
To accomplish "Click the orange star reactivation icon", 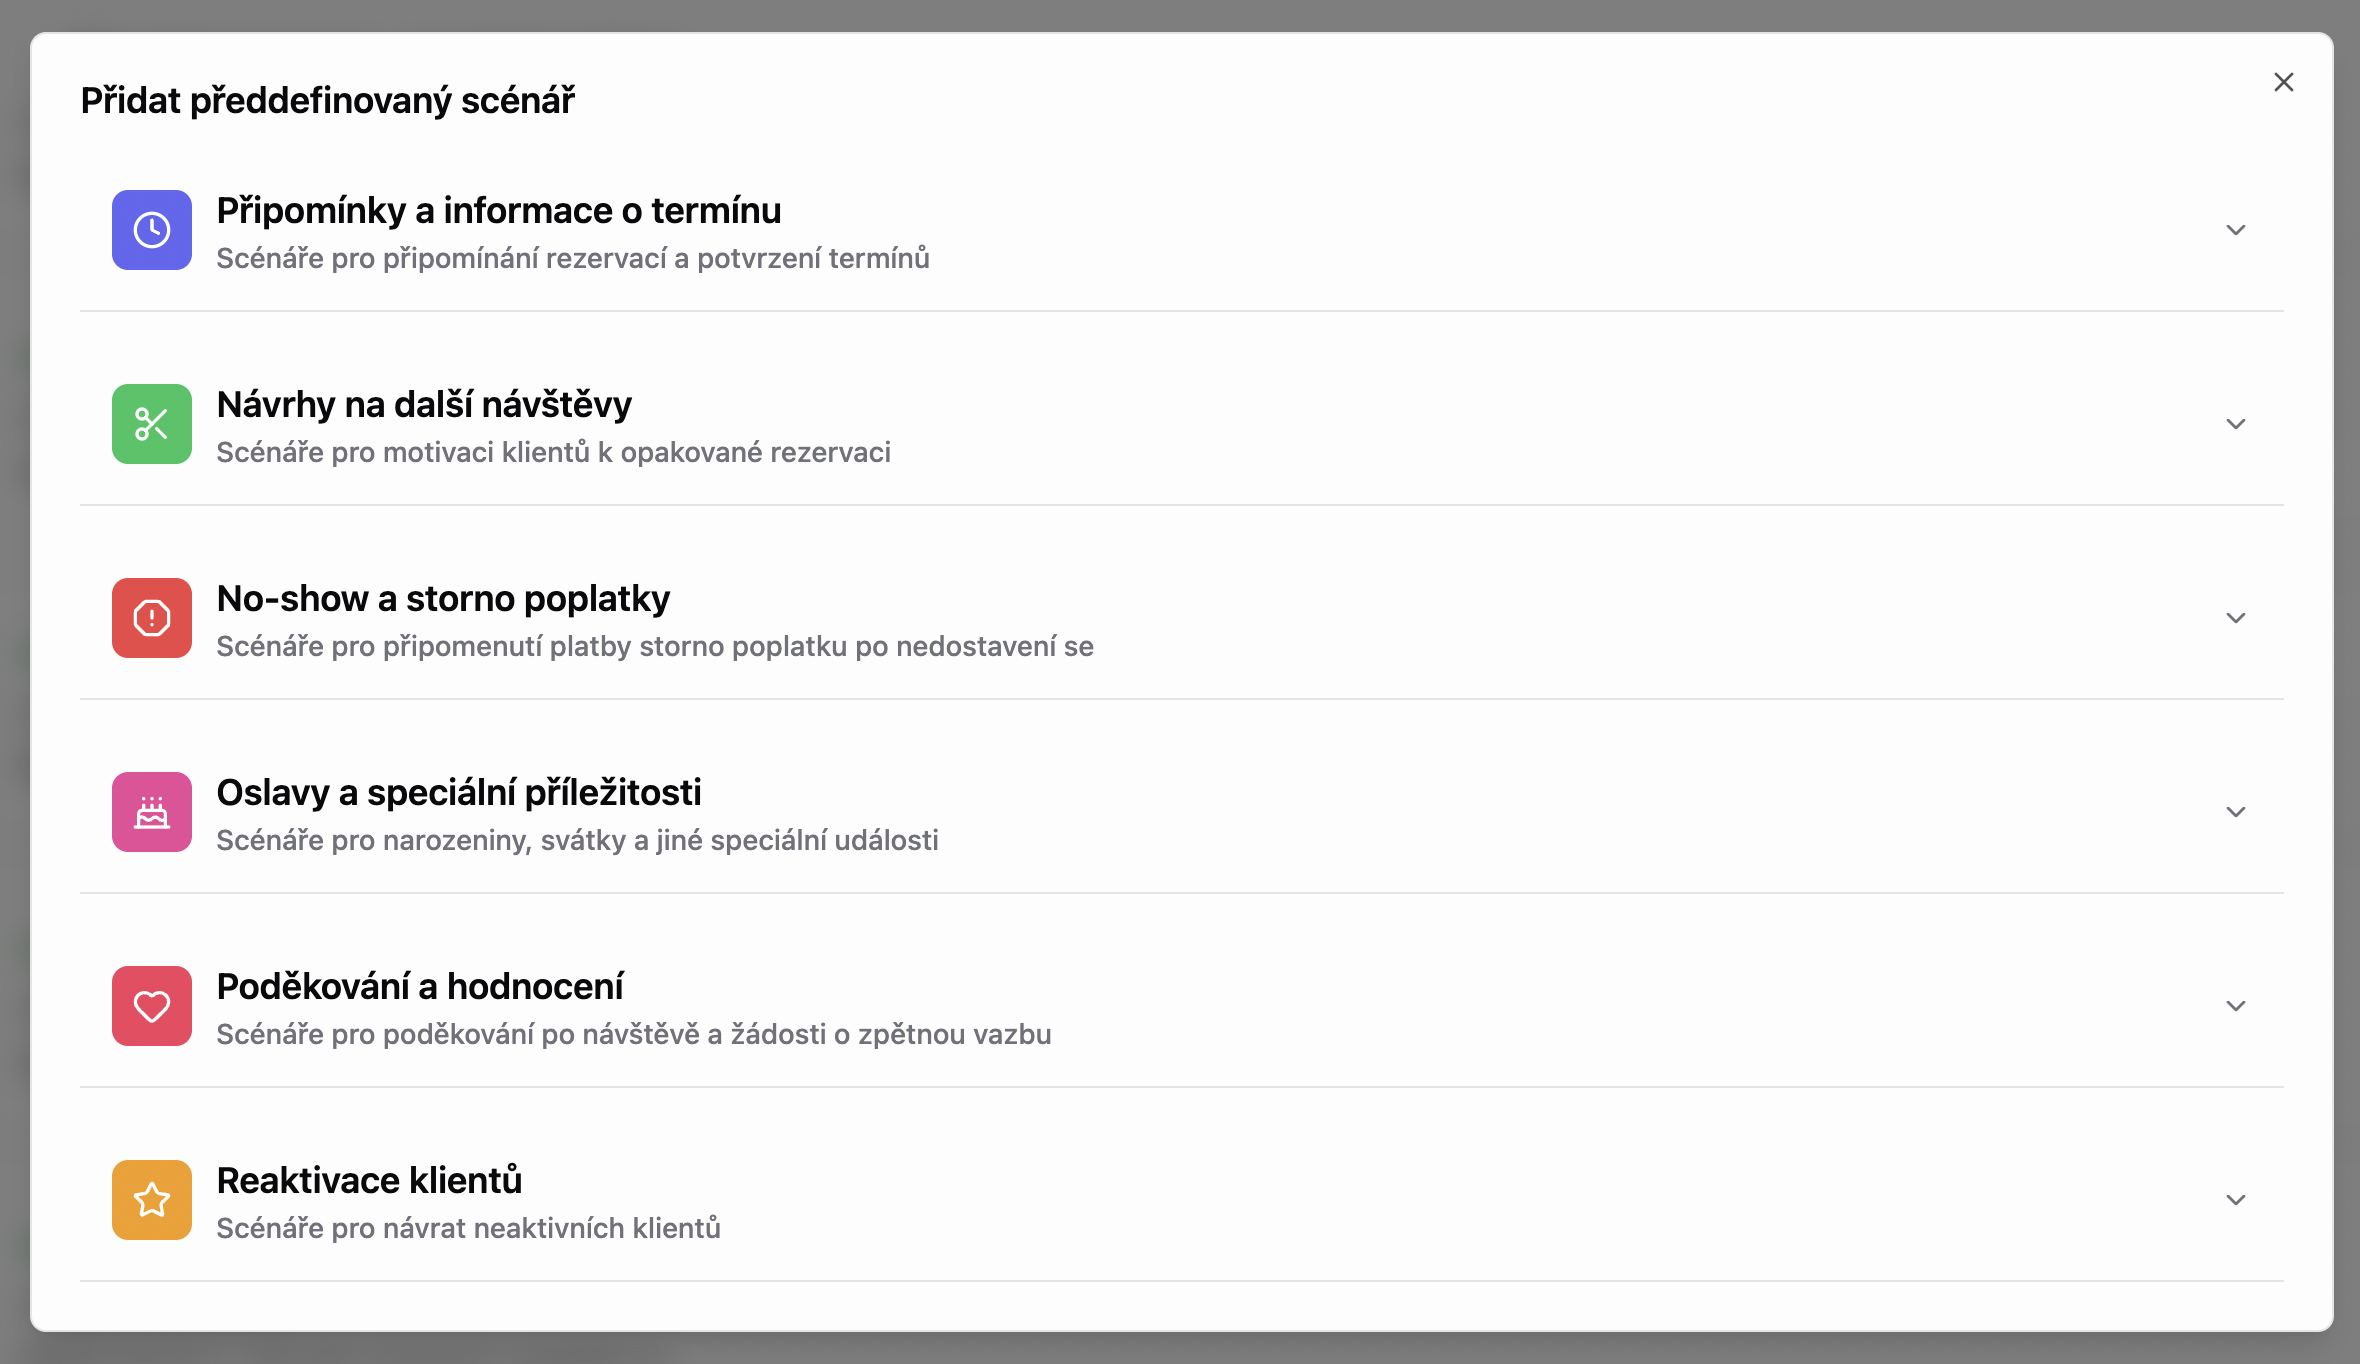I will pyautogui.click(x=152, y=1200).
